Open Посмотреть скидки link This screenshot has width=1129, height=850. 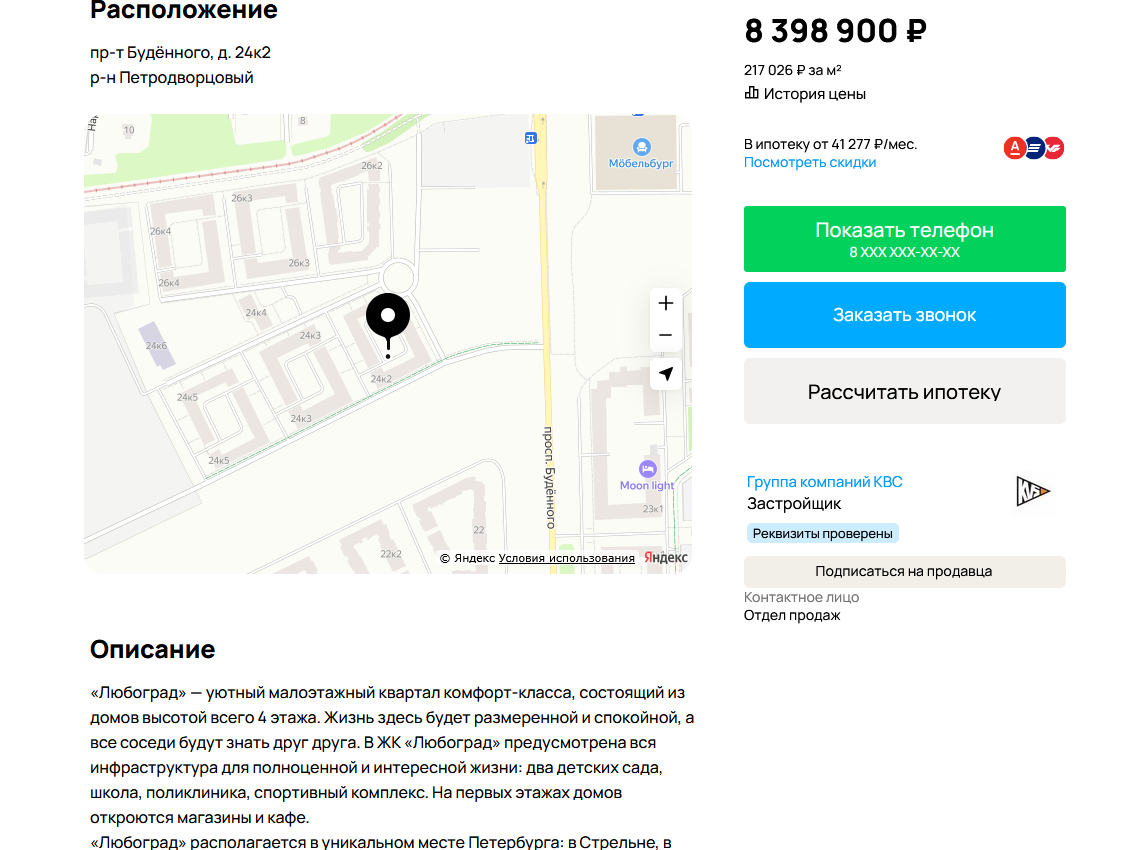(810, 163)
